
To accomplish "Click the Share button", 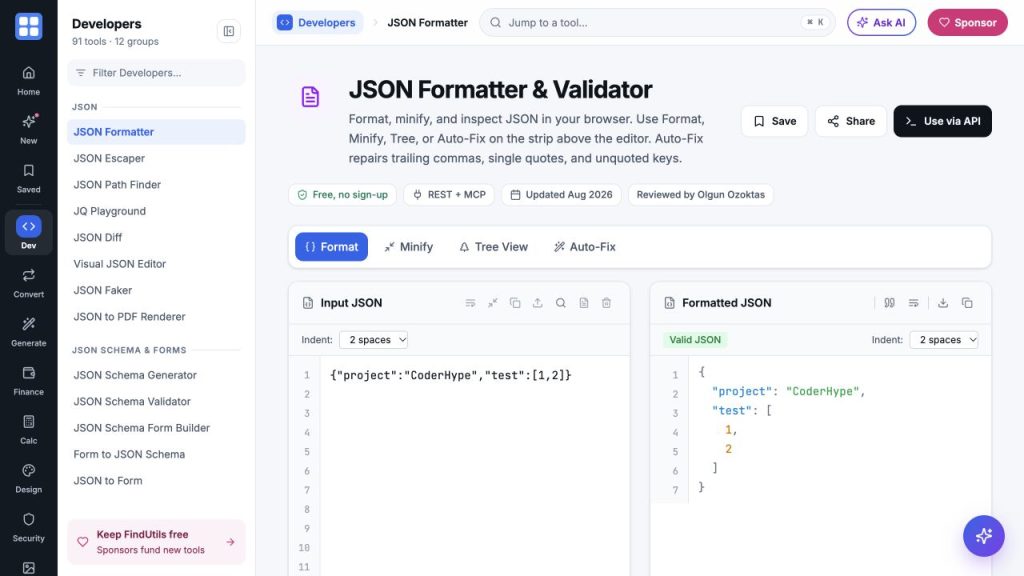I will tap(851, 121).
